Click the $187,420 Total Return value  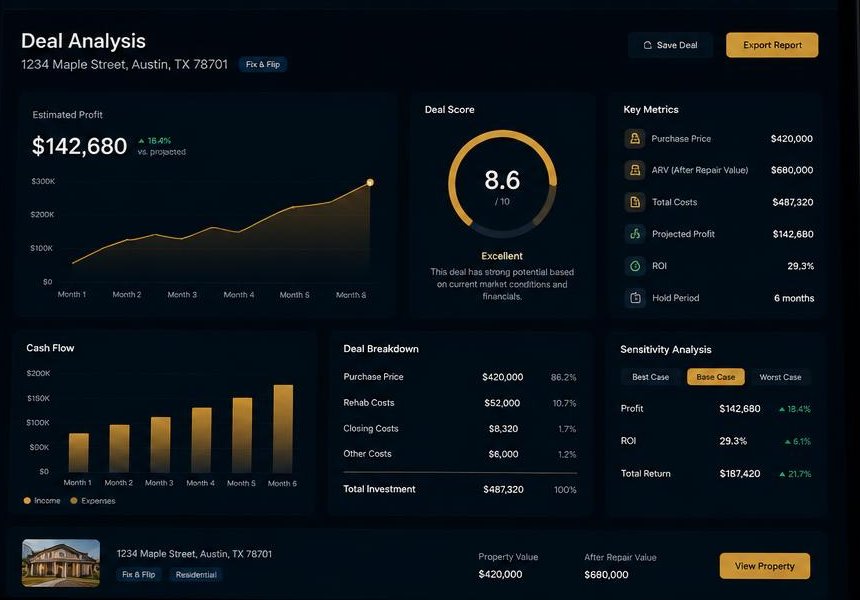[740, 474]
